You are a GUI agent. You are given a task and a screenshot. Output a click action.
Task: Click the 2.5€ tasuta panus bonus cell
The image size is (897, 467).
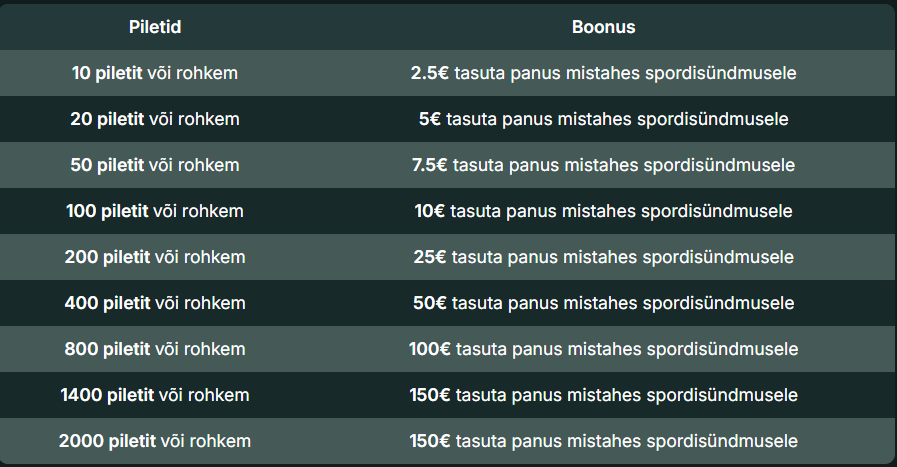pyautogui.click(x=603, y=73)
